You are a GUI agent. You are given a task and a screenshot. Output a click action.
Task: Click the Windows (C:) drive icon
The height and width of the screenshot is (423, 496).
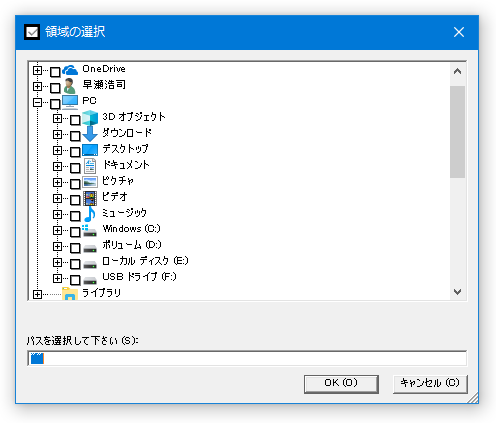coord(89,230)
